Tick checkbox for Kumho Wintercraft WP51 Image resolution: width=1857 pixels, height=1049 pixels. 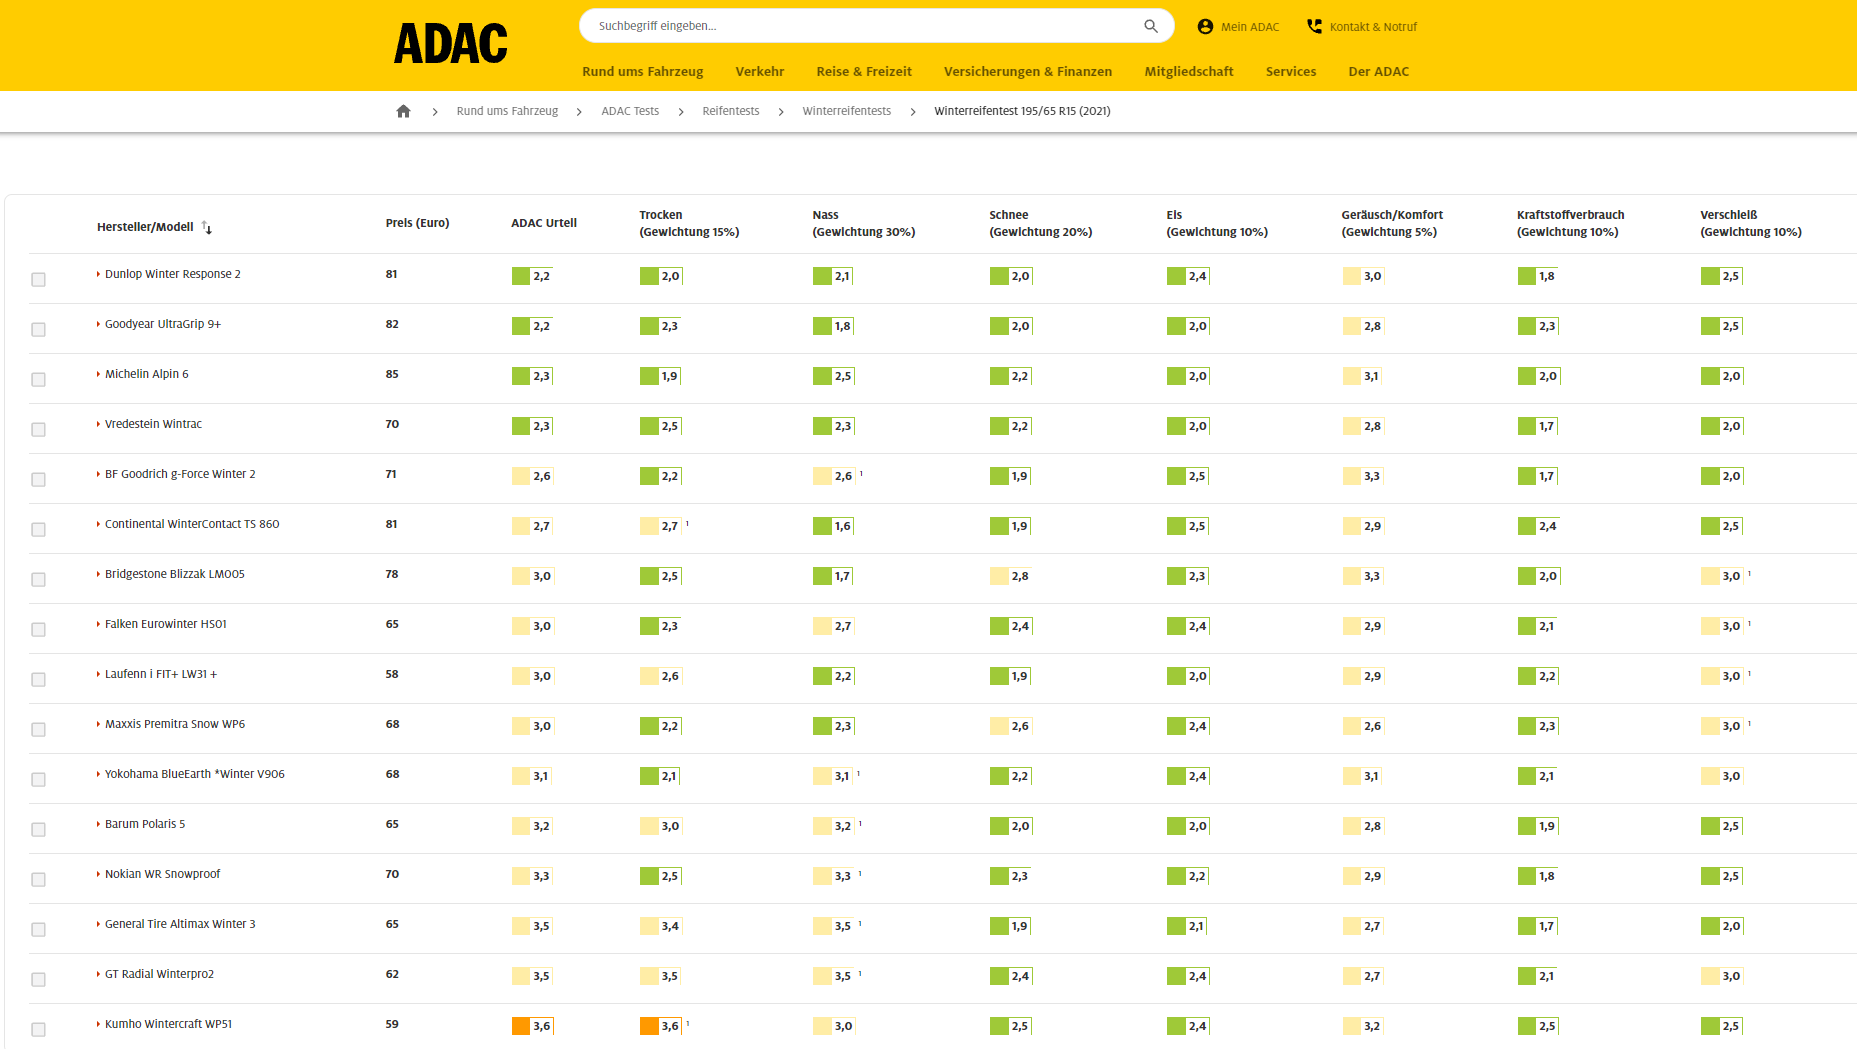pos(38,1029)
